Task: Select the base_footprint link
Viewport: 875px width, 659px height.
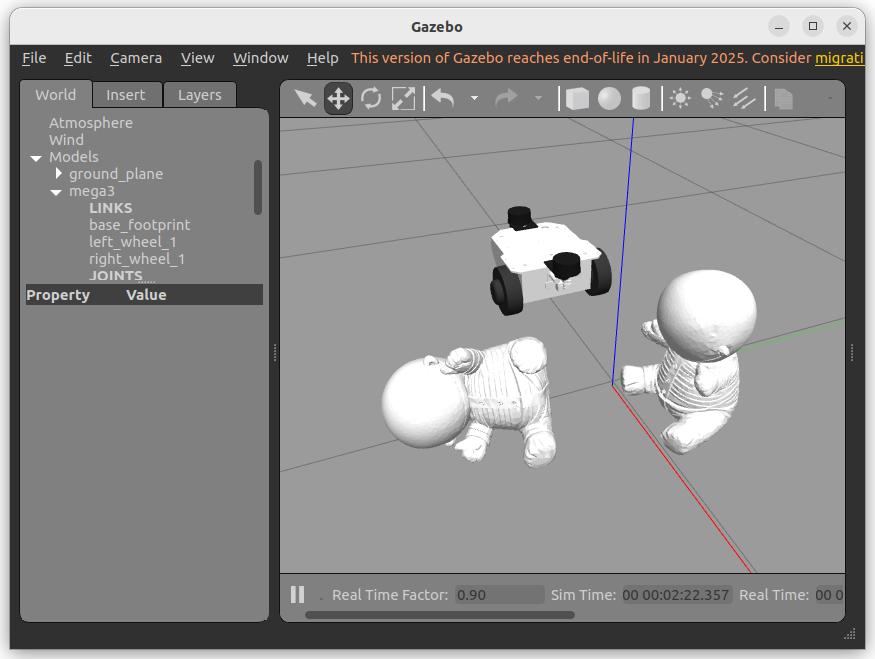Action: pos(139,225)
